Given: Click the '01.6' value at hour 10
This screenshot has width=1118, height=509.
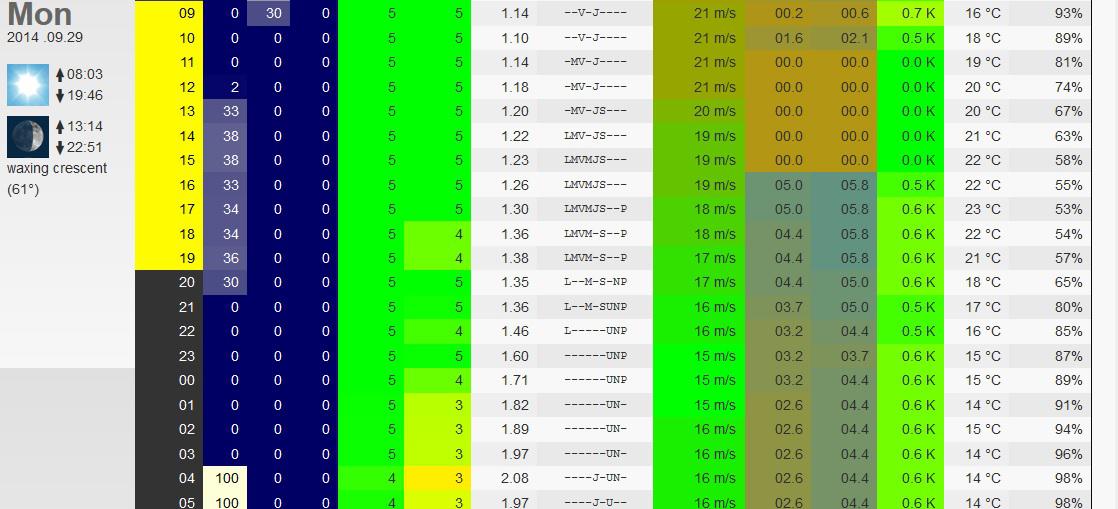Looking at the screenshot, I should [x=789, y=38].
